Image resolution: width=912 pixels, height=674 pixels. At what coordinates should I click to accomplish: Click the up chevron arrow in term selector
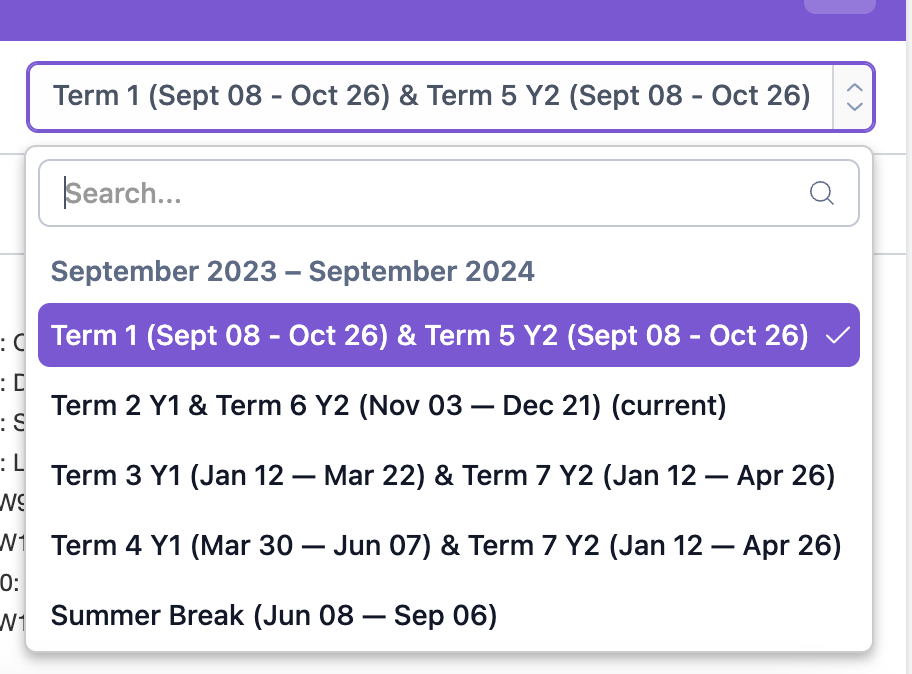(x=854, y=86)
